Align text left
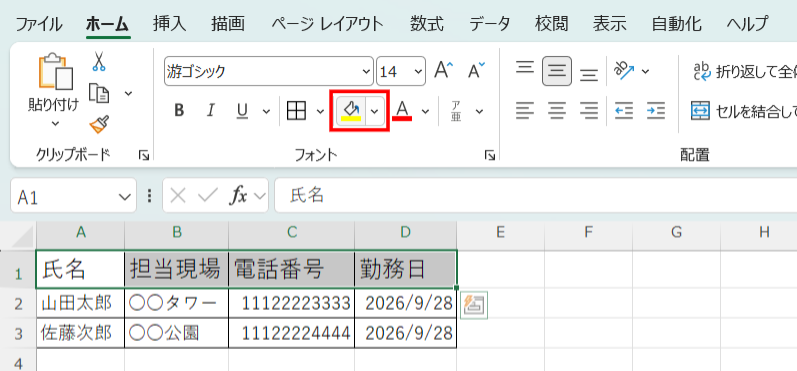Screen dimensions: 797x371 (525, 110)
